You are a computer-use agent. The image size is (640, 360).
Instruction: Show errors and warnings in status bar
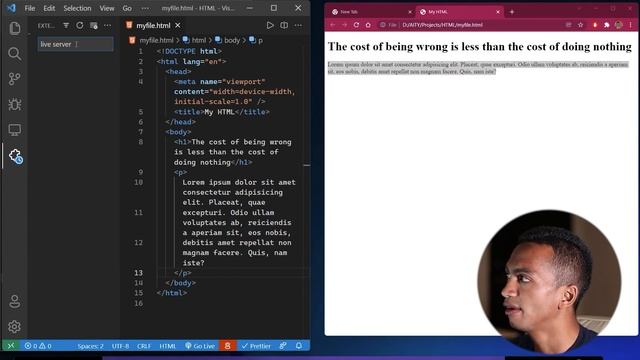click(x=38, y=346)
